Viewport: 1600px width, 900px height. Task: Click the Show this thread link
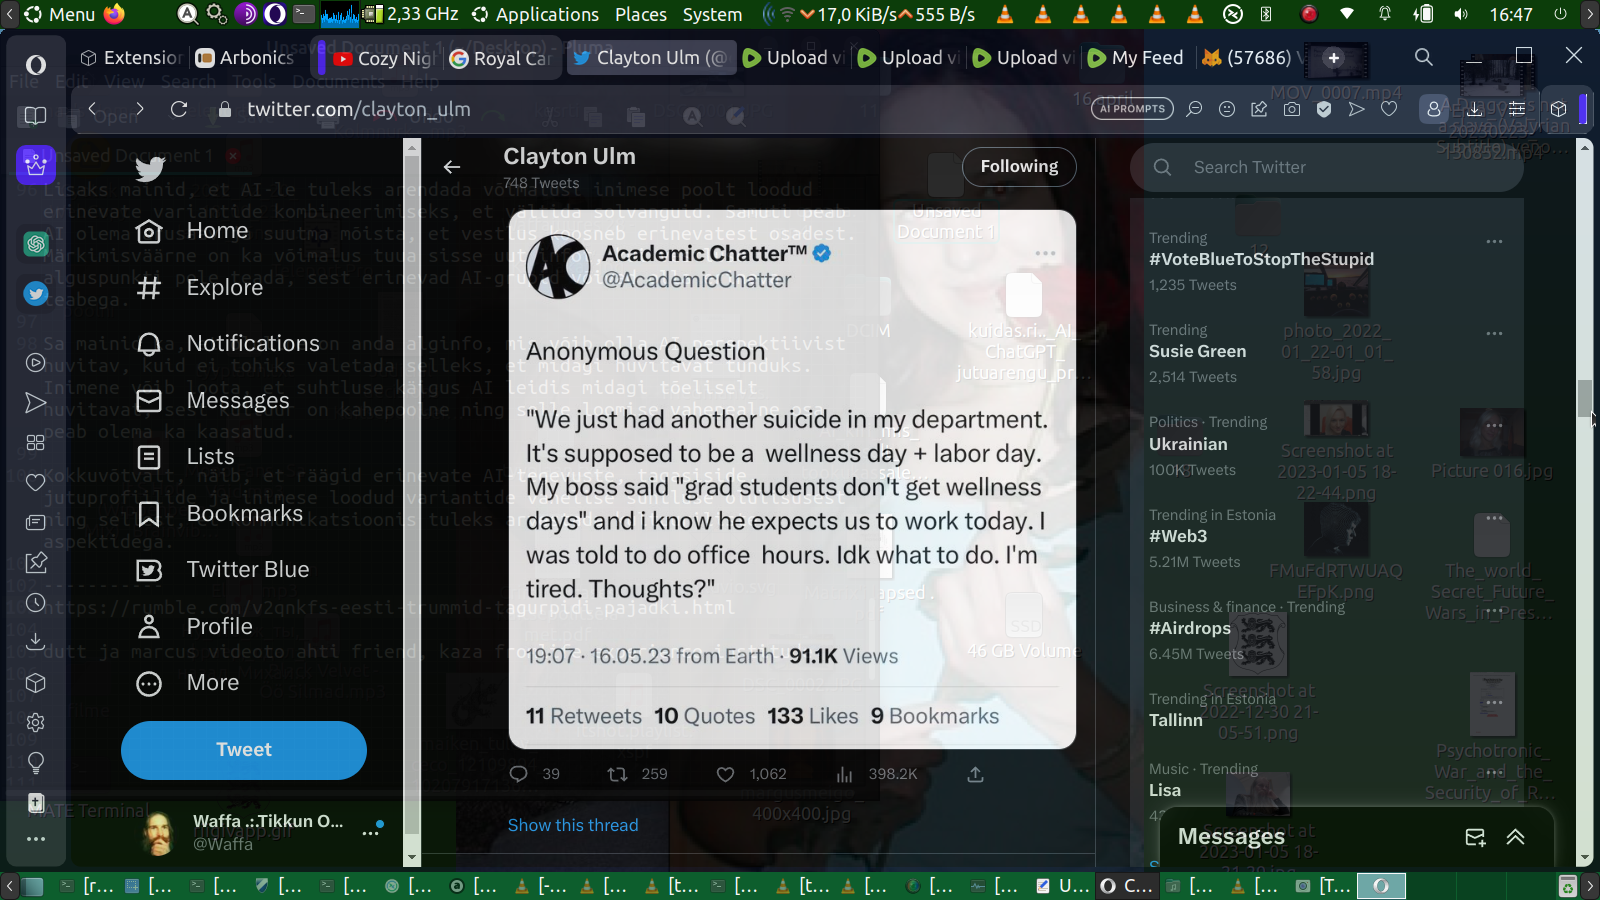(573, 825)
